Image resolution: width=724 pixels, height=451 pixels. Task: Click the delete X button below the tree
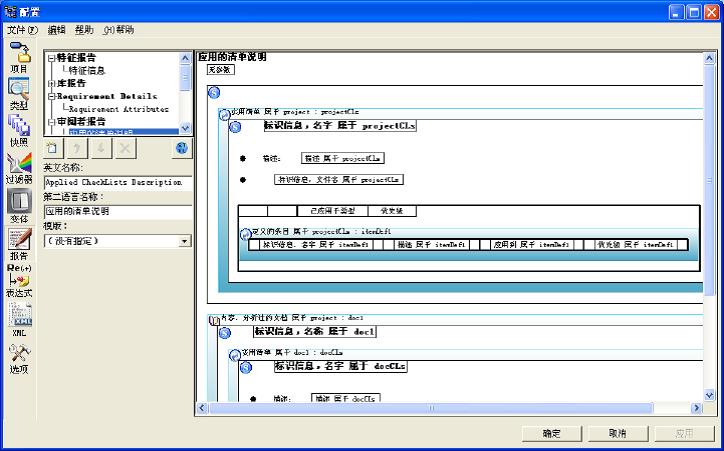tap(126, 148)
